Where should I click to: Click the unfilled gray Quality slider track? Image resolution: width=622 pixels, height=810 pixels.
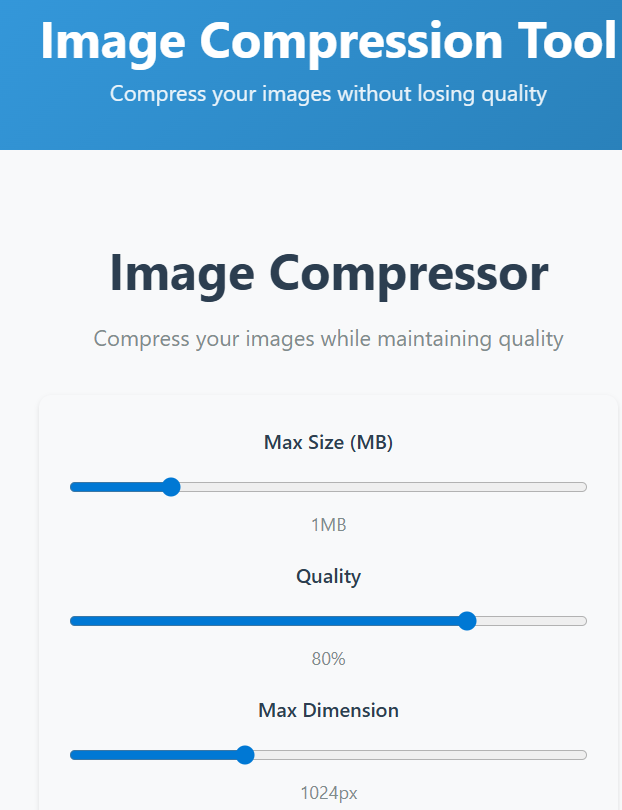(x=530, y=621)
